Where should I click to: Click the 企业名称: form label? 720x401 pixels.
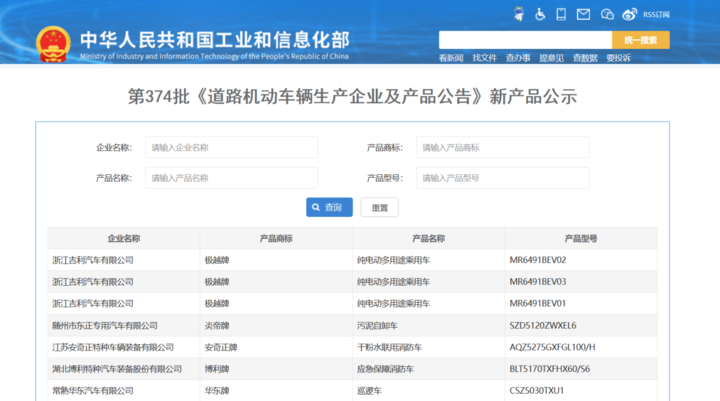[114, 147]
